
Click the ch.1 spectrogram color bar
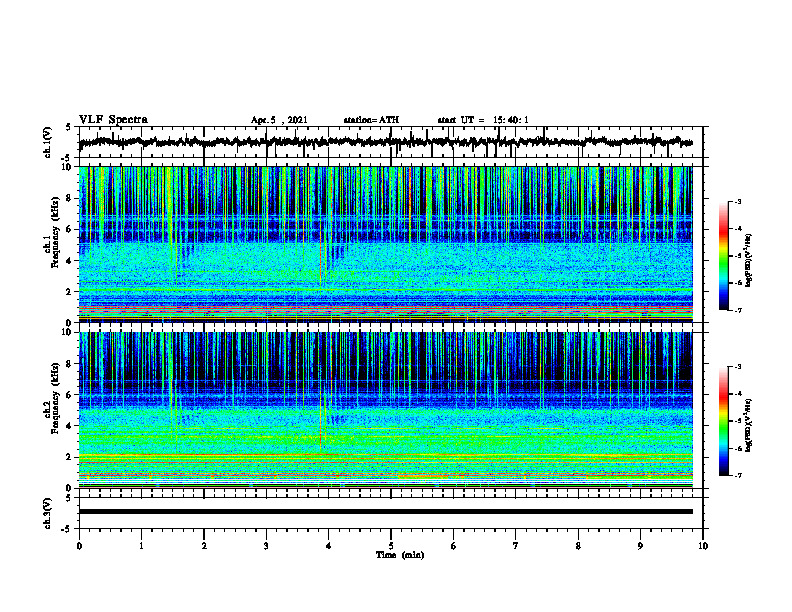(723, 256)
